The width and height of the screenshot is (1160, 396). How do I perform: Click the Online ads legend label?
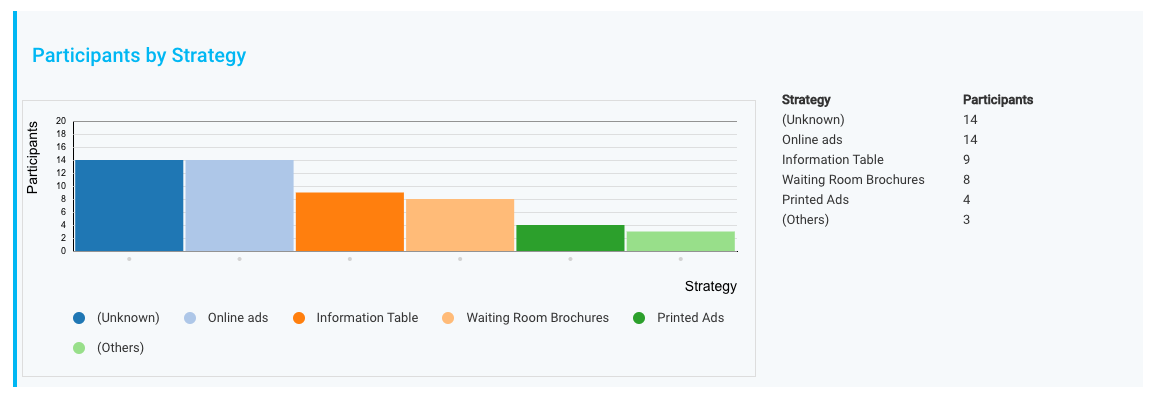pos(237,318)
